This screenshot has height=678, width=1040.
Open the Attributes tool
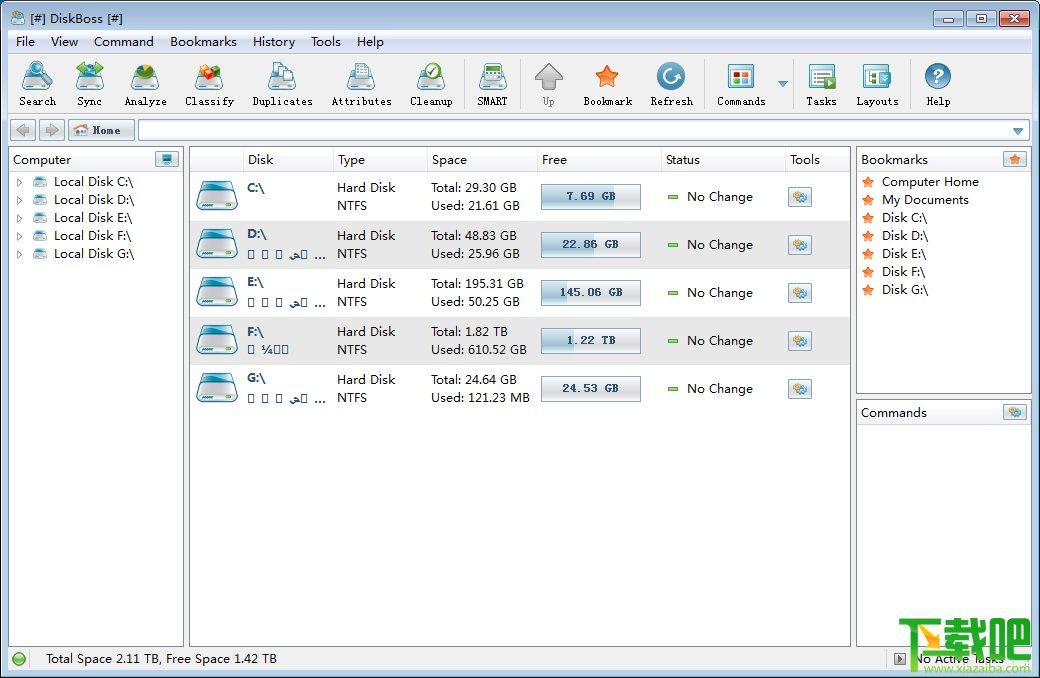pos(361,84)
